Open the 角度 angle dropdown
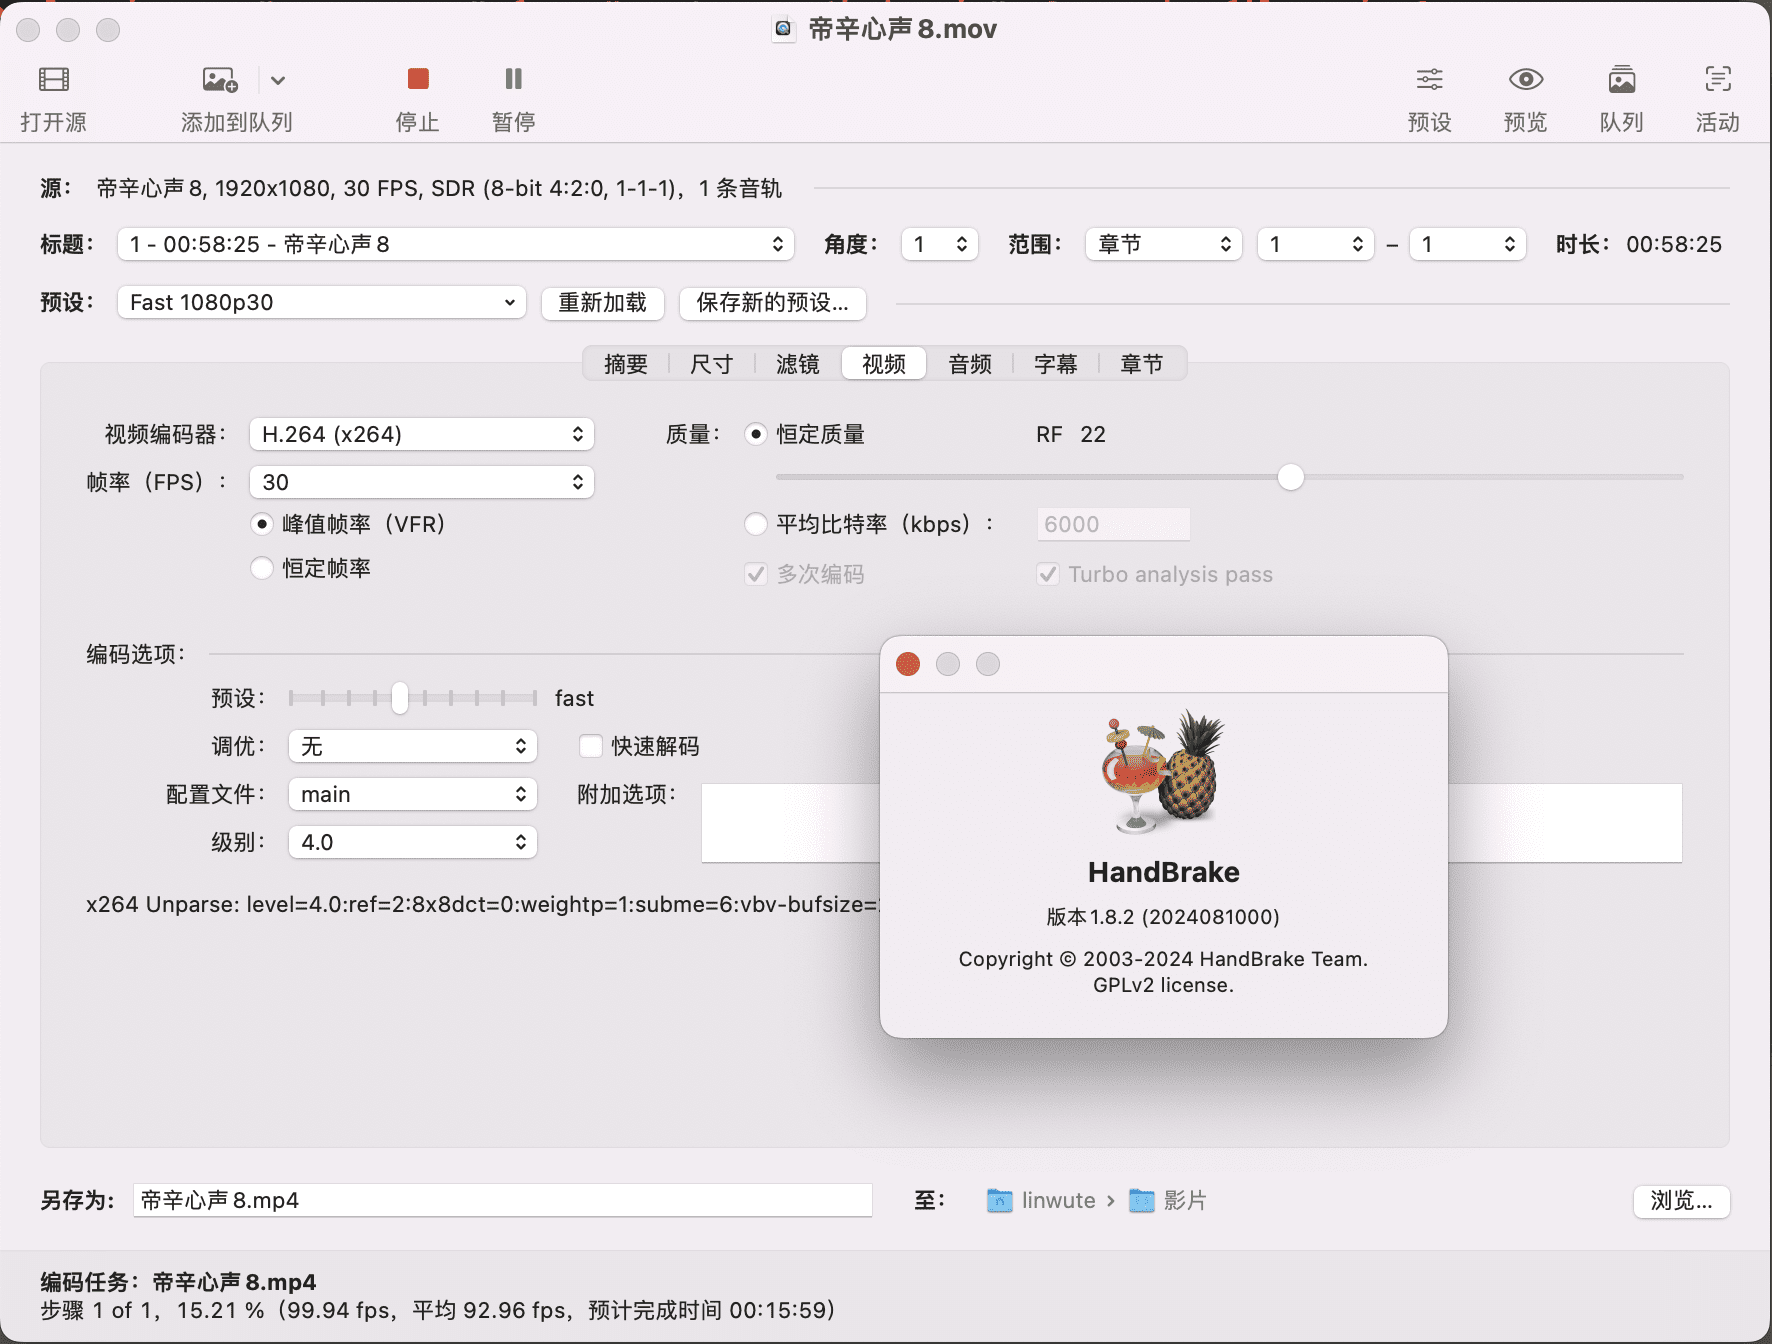Image resolution: width=1772 pixels, height=1344 pixels. point(940,244)
